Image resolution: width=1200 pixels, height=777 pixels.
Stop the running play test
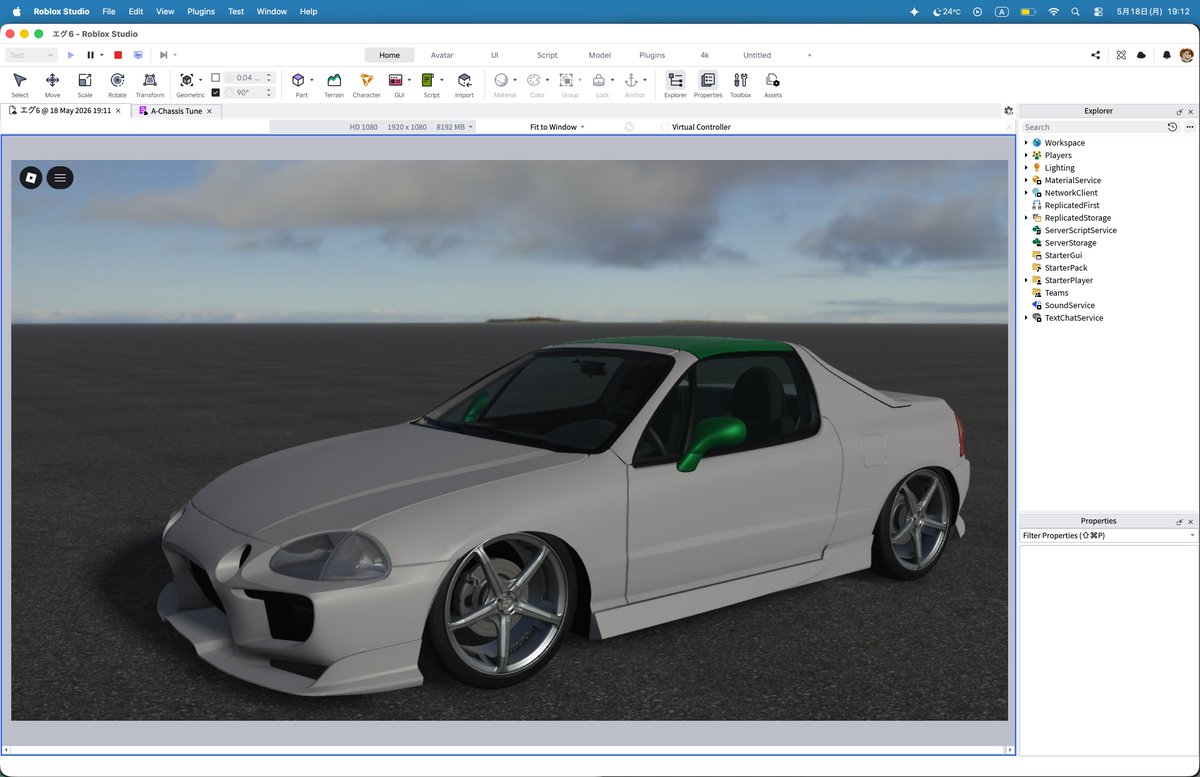[118, 55]
